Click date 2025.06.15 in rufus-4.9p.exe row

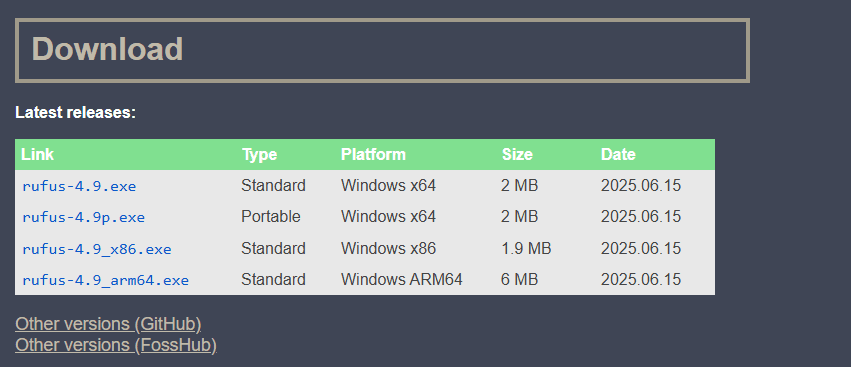[640, 217]
